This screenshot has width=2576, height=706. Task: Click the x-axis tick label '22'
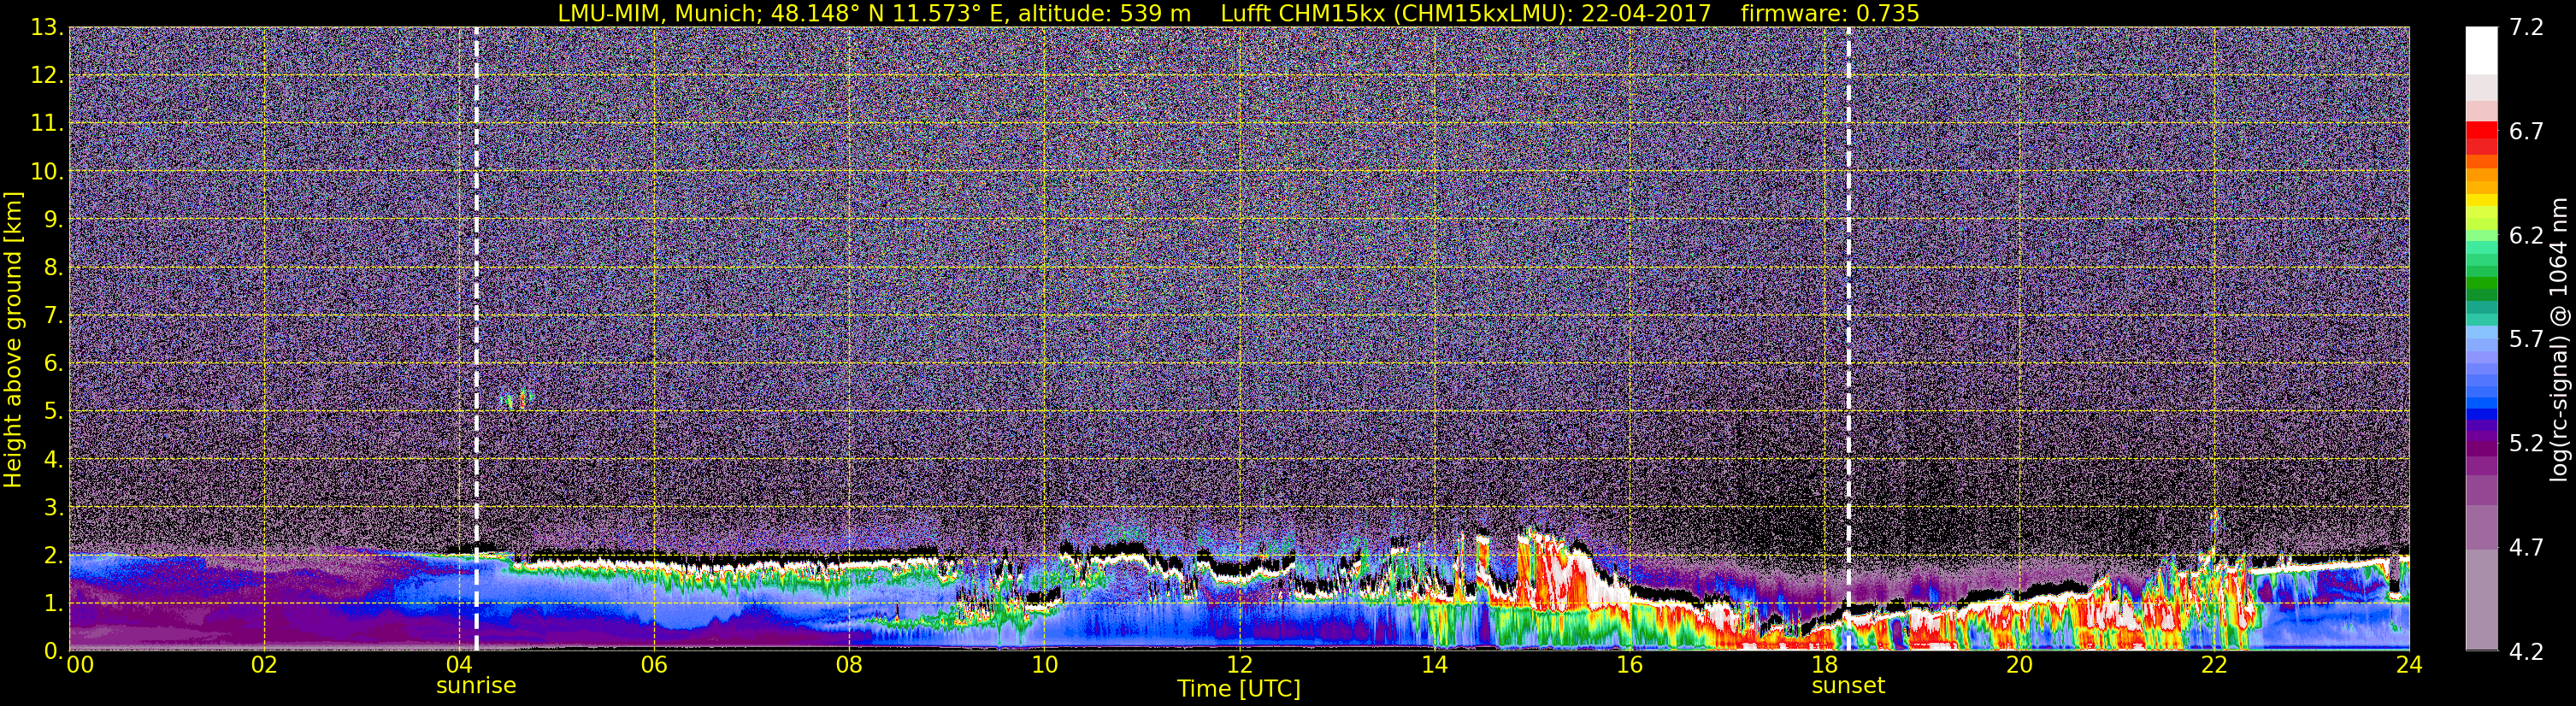2214,666
